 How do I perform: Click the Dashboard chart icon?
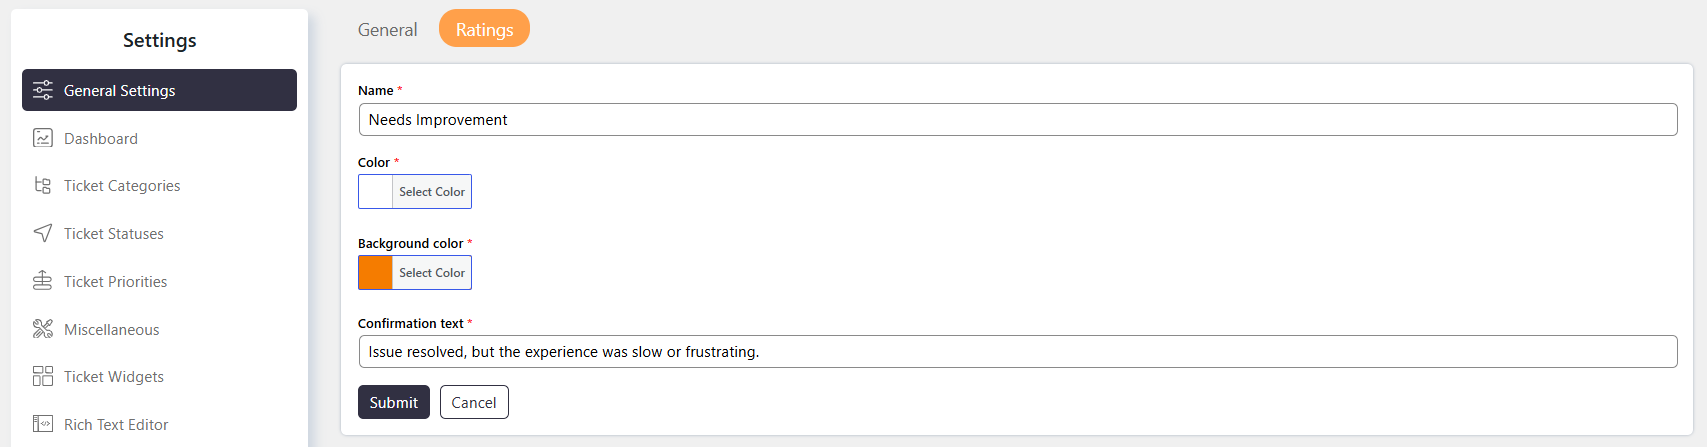(x=43, y=138)
